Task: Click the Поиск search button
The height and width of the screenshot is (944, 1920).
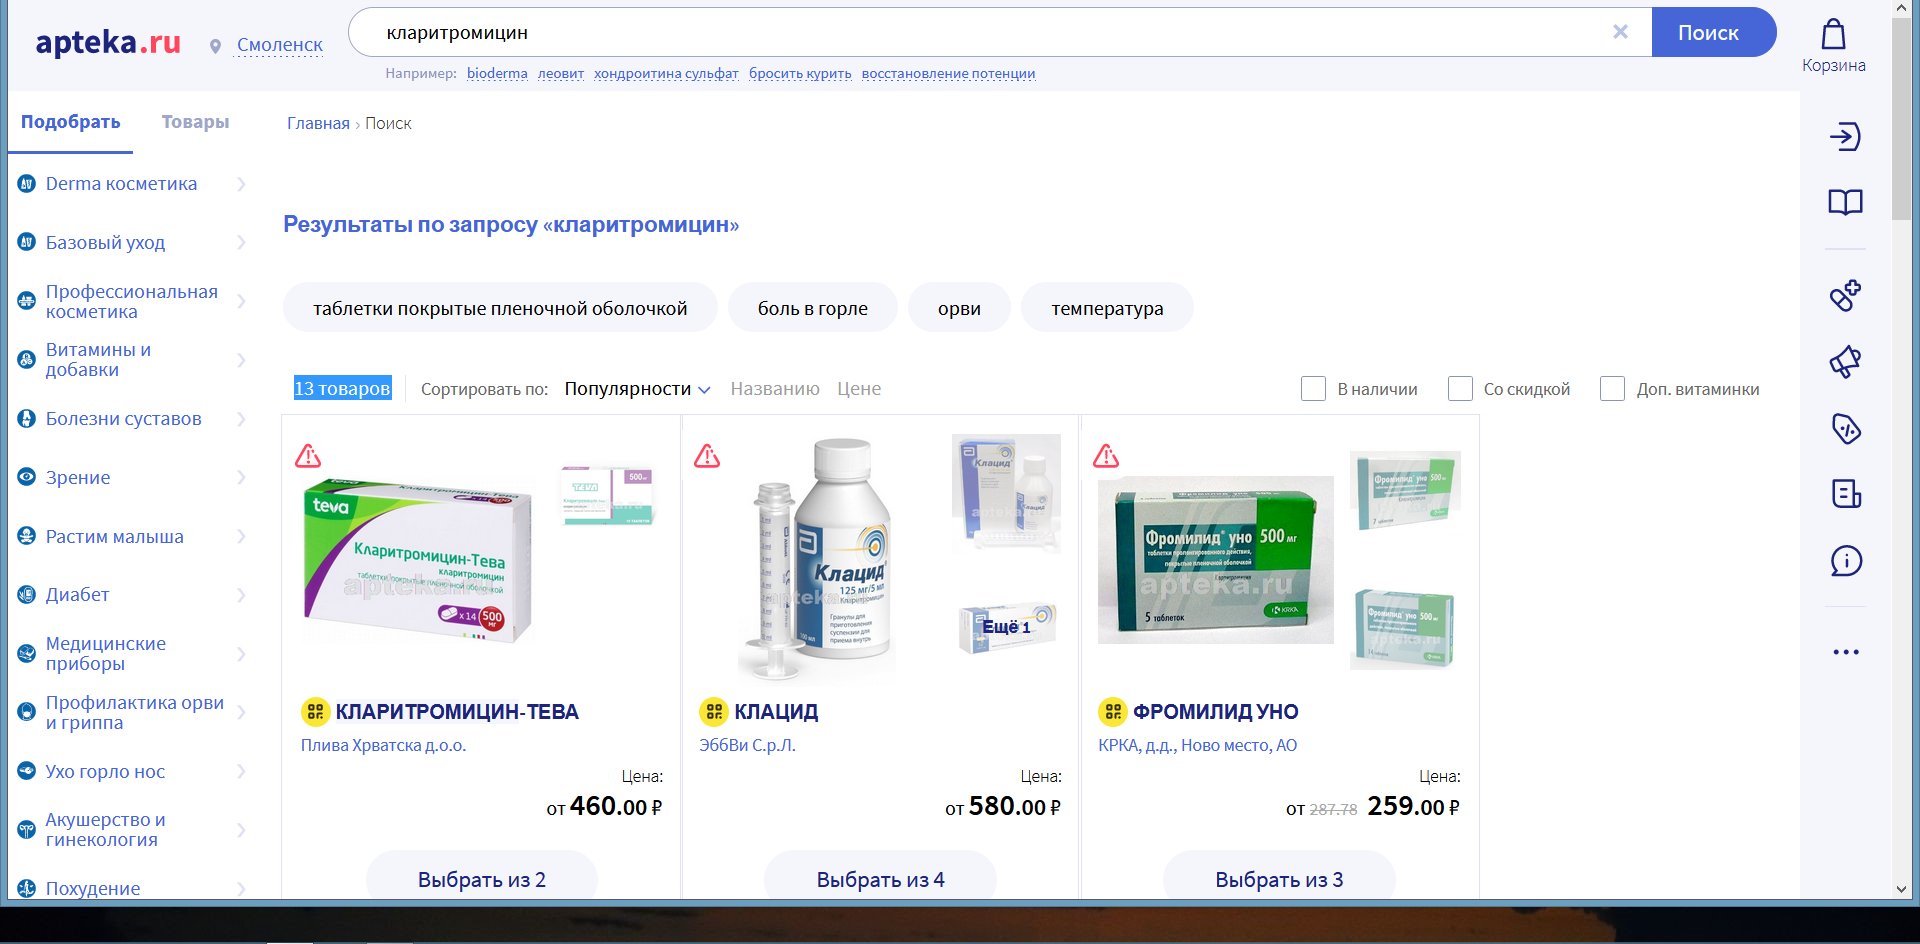Action: coord(1713,32)
